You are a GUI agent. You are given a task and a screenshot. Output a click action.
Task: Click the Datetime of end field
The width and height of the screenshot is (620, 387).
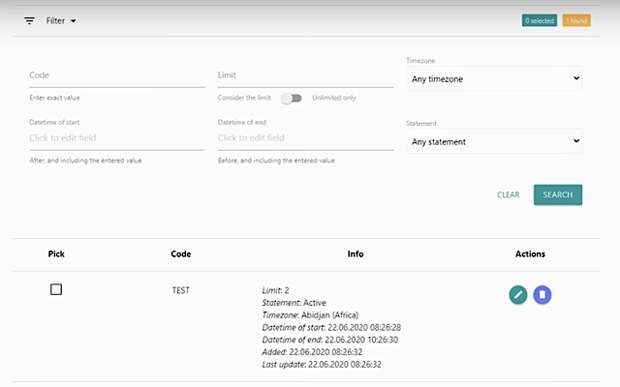tap(306, 138)
